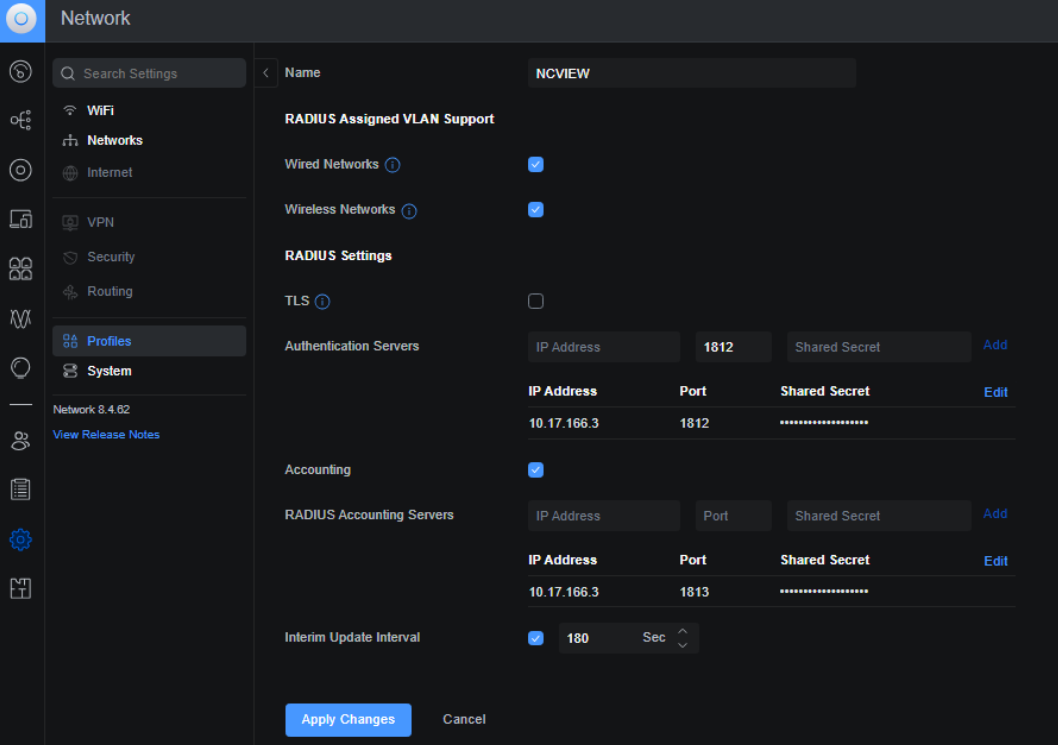Click Edit for RADIUS Accounting Servers table

(996, 561)
